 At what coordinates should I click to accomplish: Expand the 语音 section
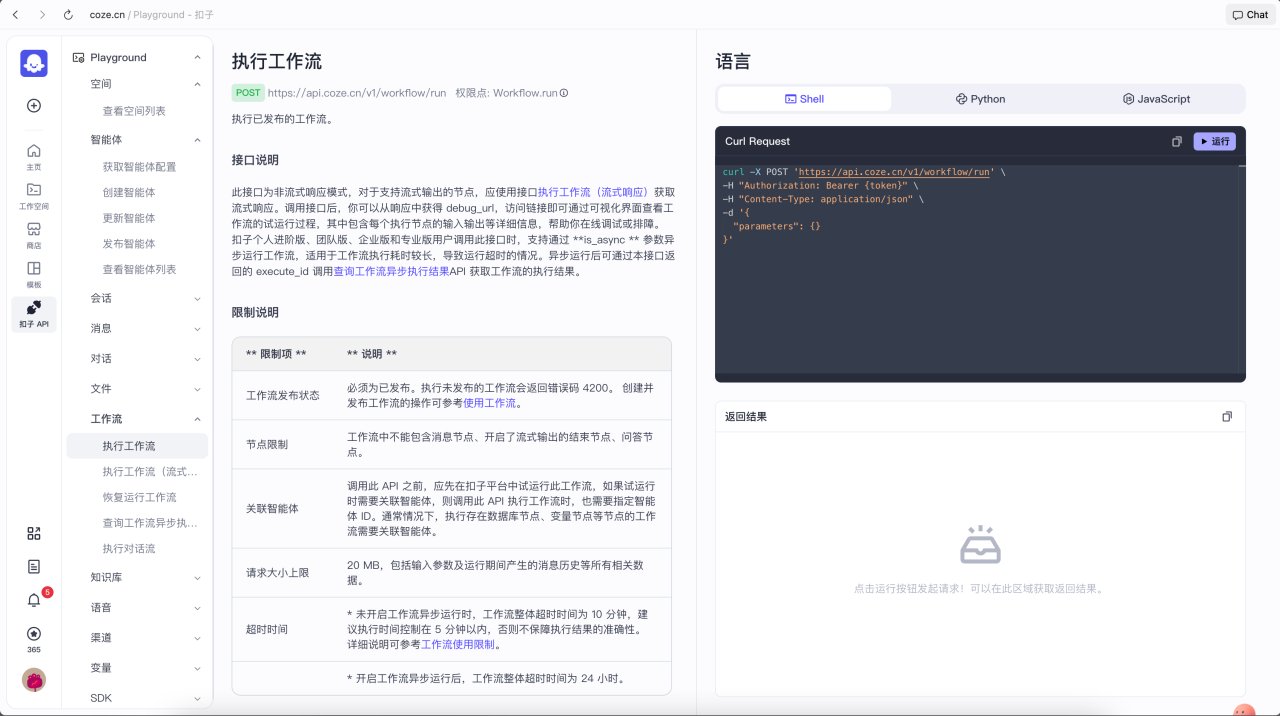[197, 608]
